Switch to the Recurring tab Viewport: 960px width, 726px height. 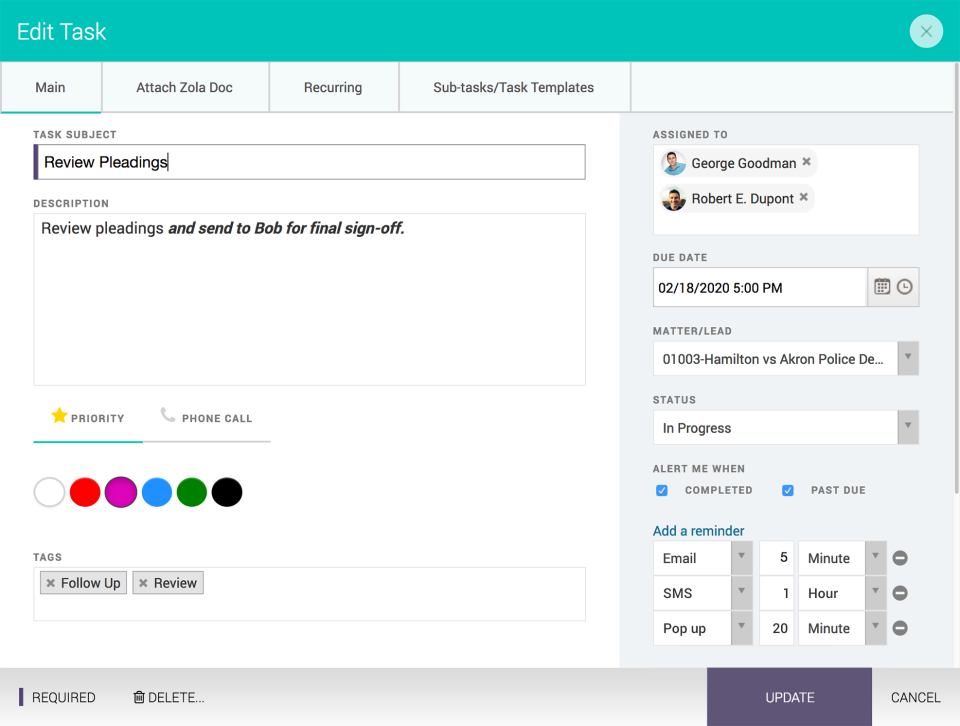[x=333, y=87]
